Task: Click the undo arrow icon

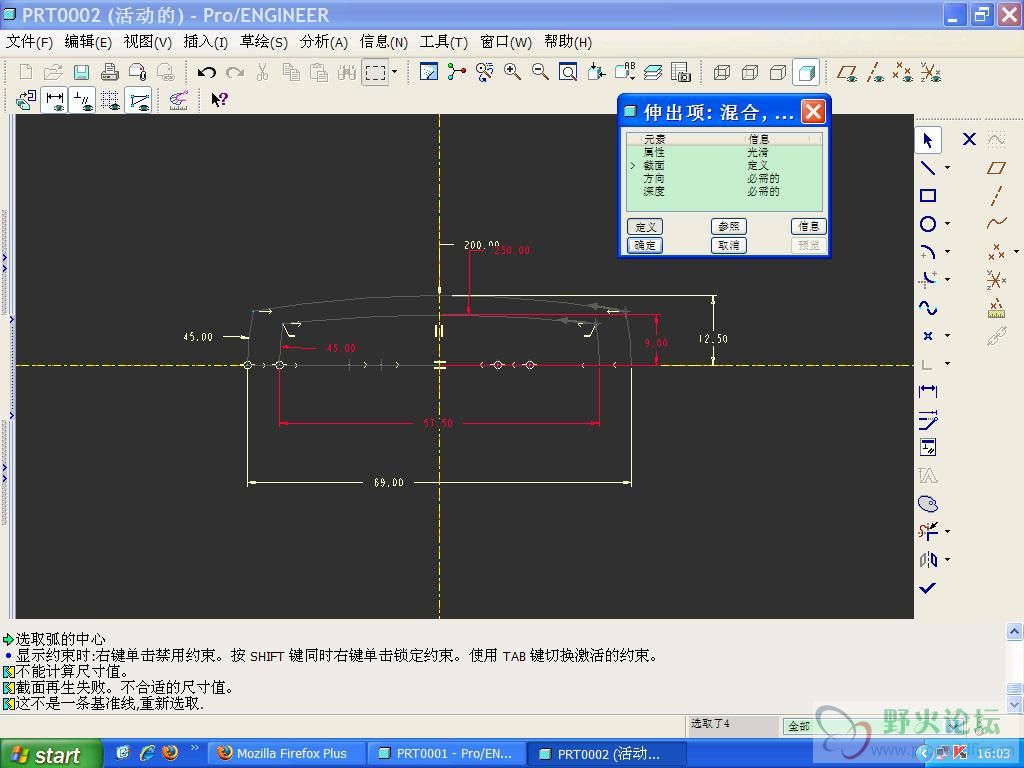Action: (207, 72)
